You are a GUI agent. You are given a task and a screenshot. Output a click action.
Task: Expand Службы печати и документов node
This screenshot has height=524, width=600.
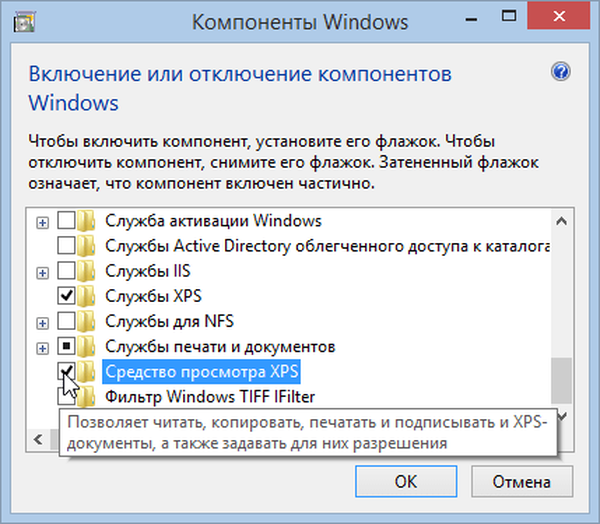42,347
